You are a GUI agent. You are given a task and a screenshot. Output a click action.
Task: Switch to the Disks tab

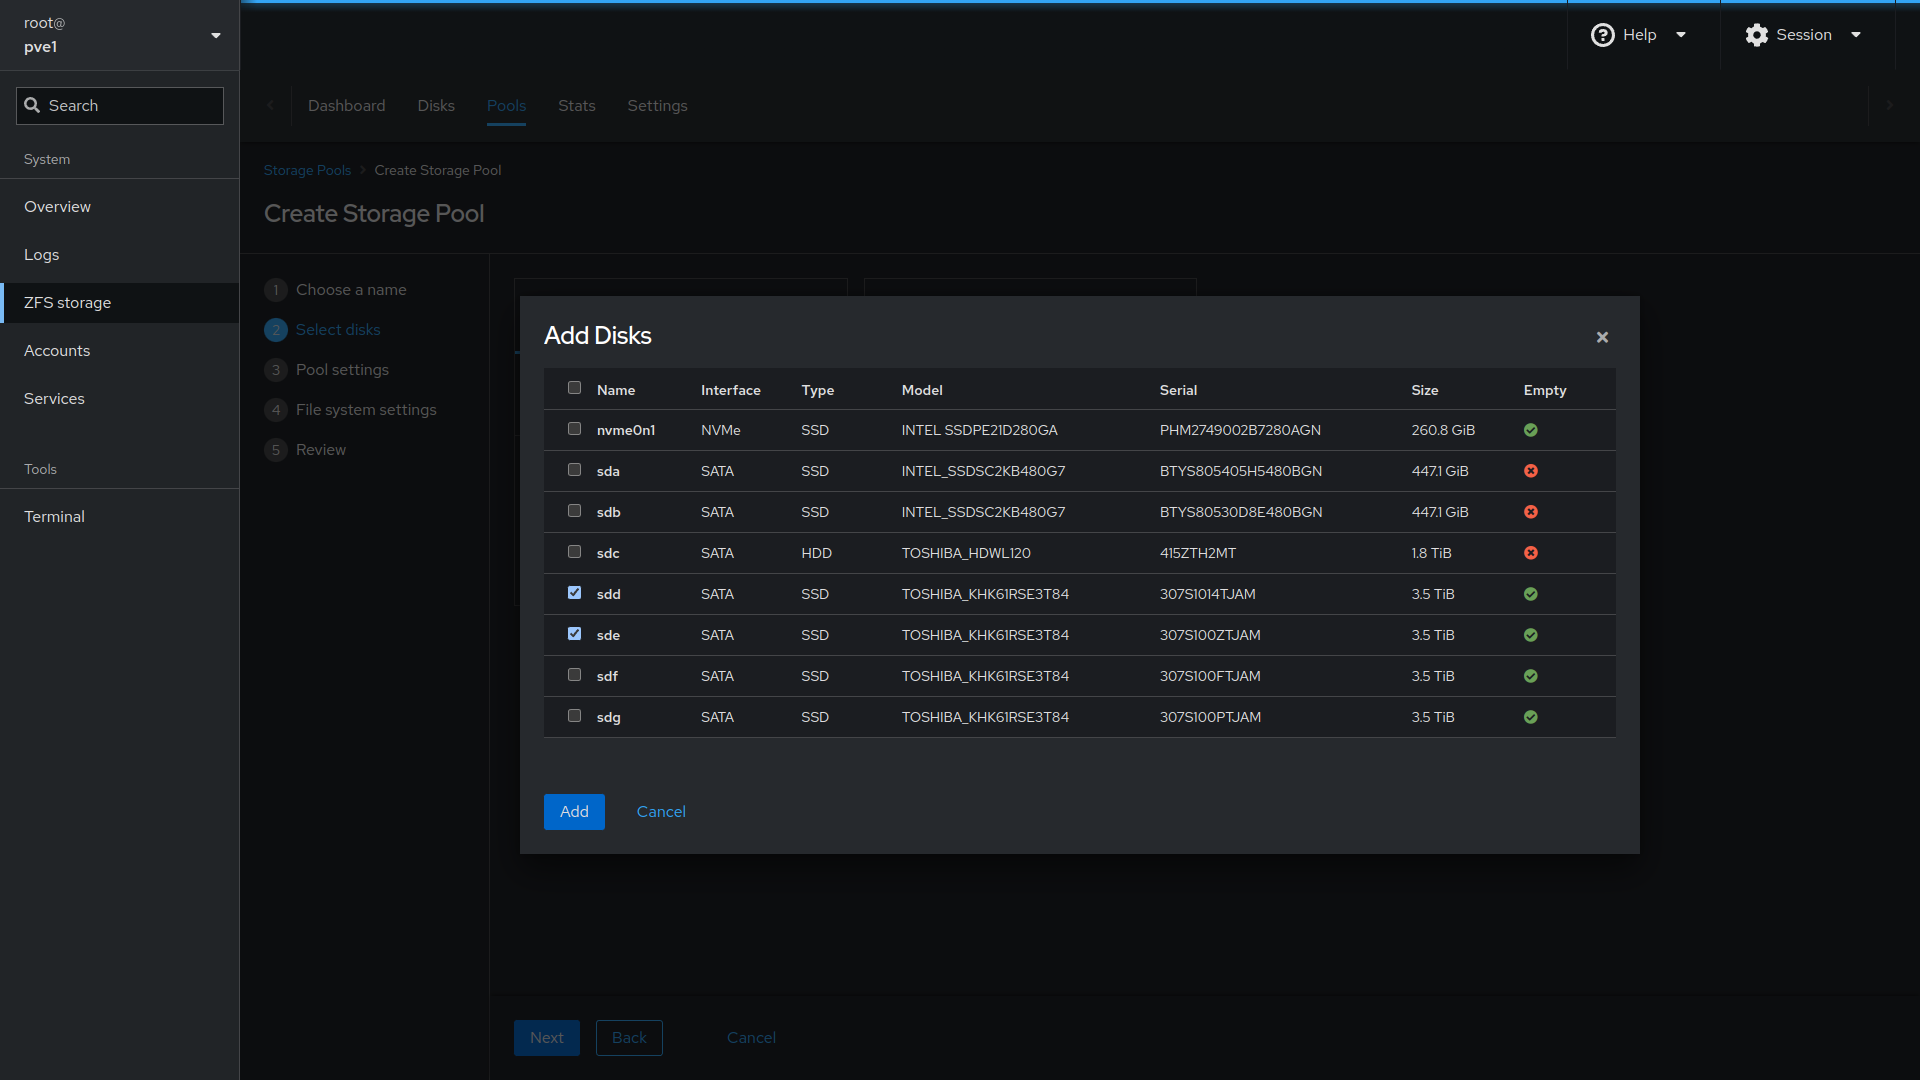pyautogui.click(x=436, y=106)
